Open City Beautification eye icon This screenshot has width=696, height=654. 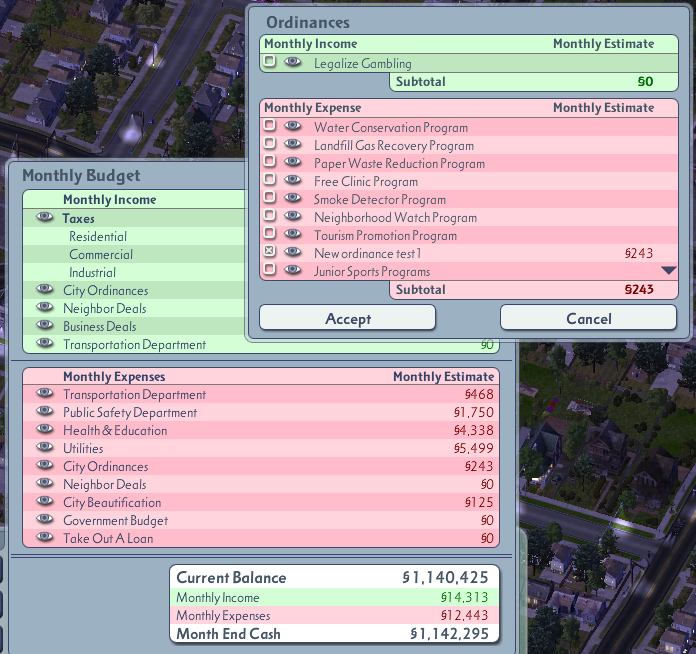(44, 501)
